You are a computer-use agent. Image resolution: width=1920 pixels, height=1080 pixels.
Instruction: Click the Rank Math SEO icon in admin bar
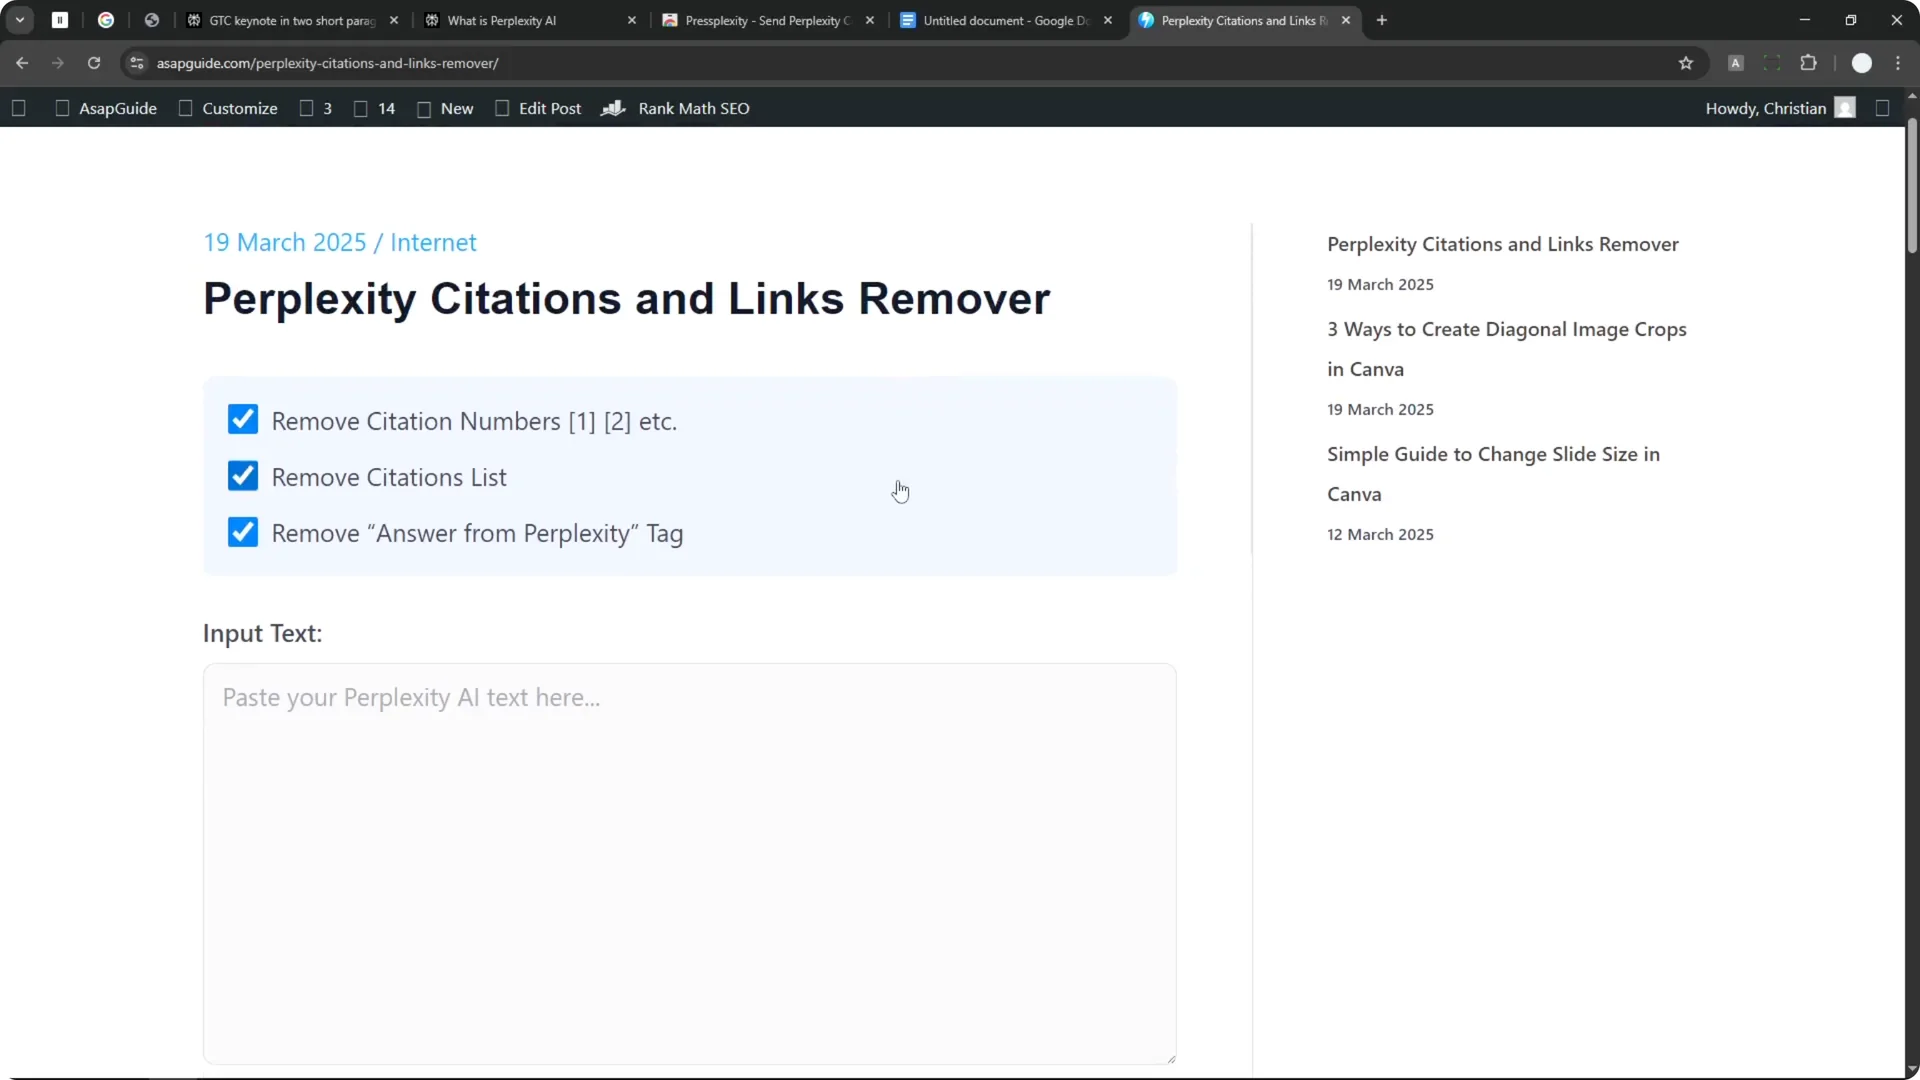point(615,108)
